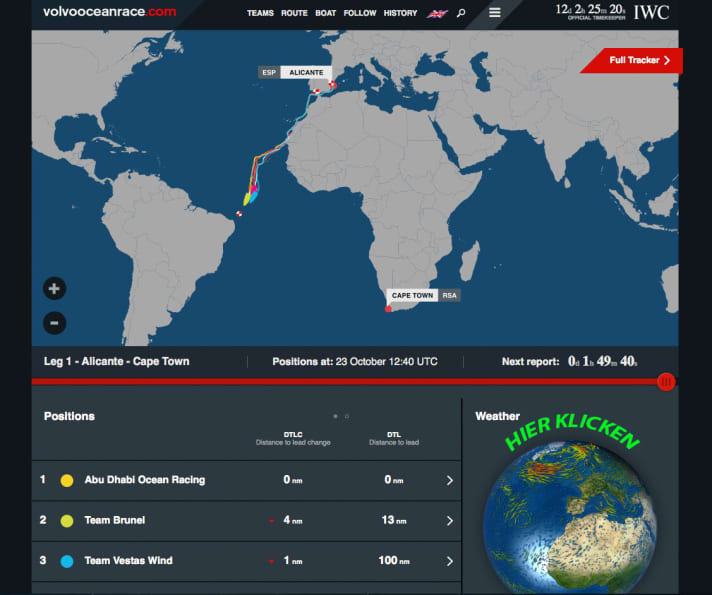Click the DTL column header
Image resolution: width=712 pixels, height=595 pixels.
394,438
